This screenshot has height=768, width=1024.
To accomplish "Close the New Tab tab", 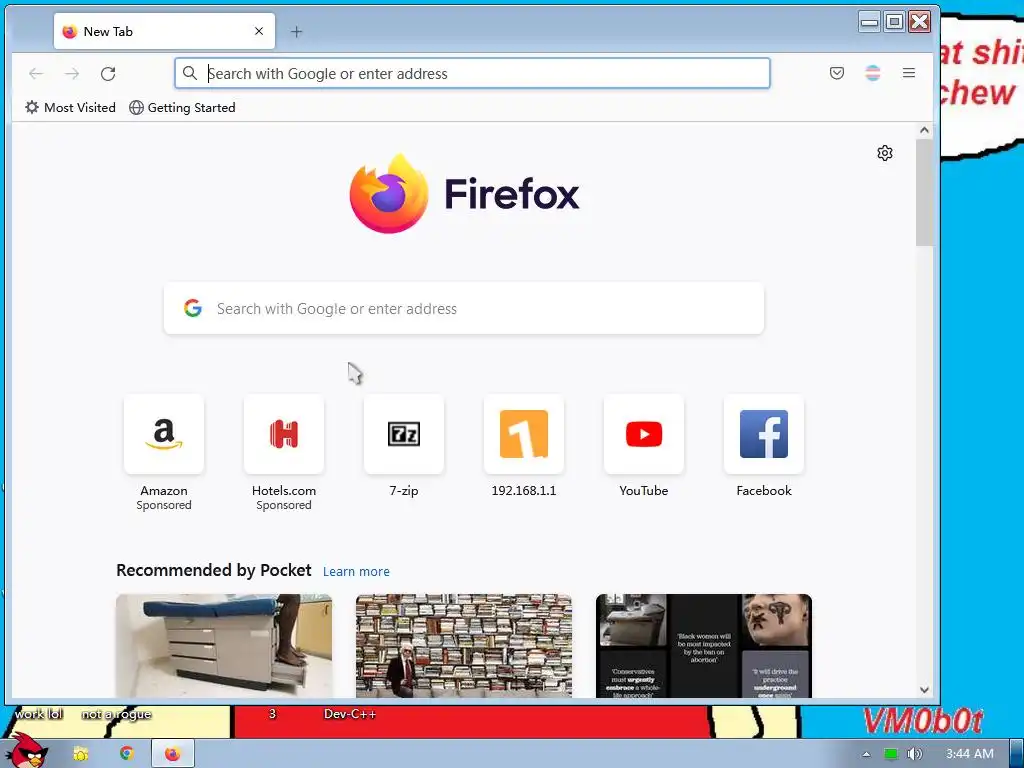I will tap(259, 31).
